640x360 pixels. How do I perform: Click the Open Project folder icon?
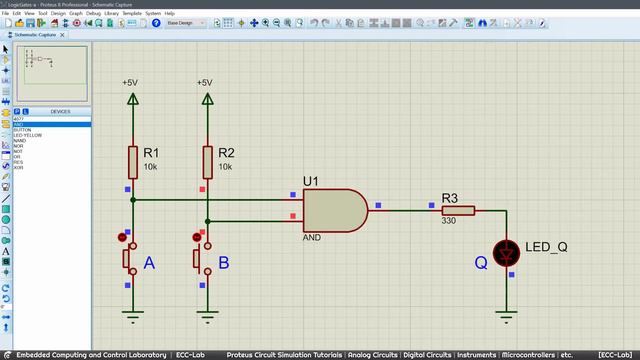pos(19,23)
